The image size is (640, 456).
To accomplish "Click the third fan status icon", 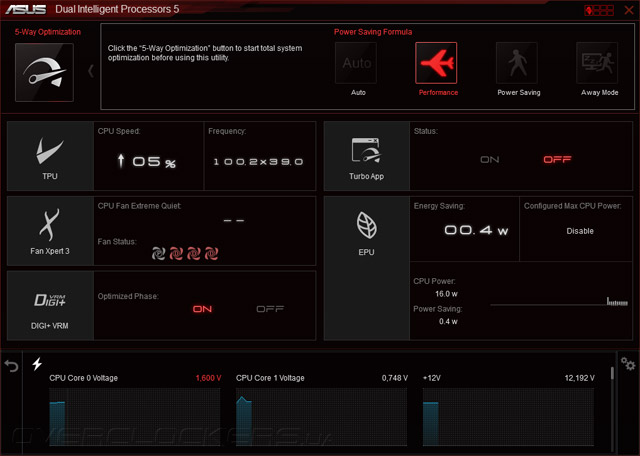I will click(x=193, y=254).
